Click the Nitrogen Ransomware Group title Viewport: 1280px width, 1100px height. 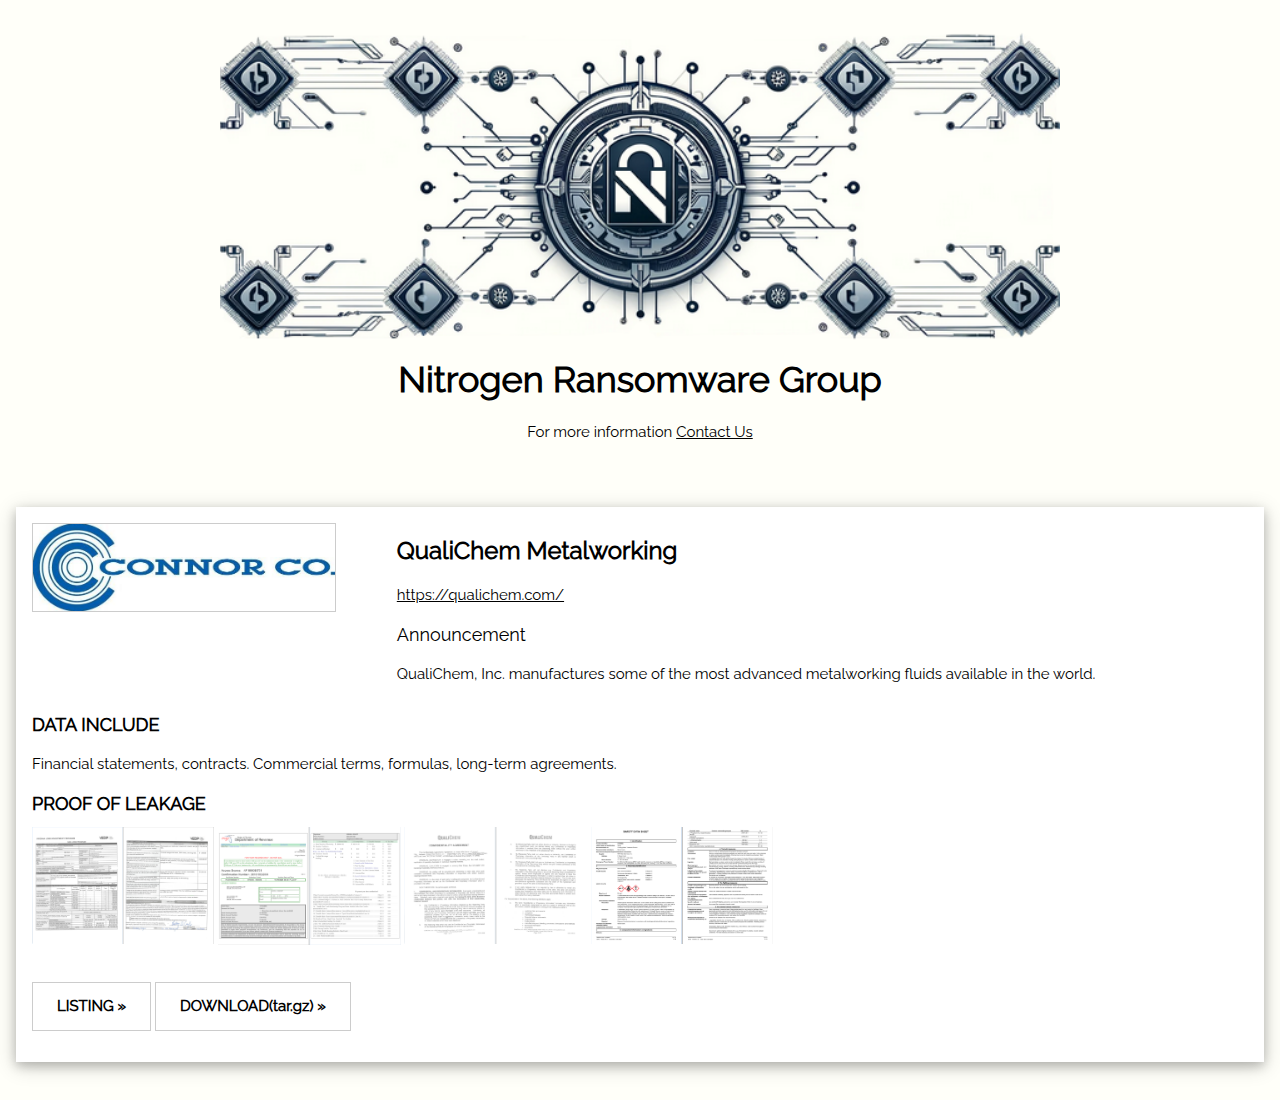640,380
